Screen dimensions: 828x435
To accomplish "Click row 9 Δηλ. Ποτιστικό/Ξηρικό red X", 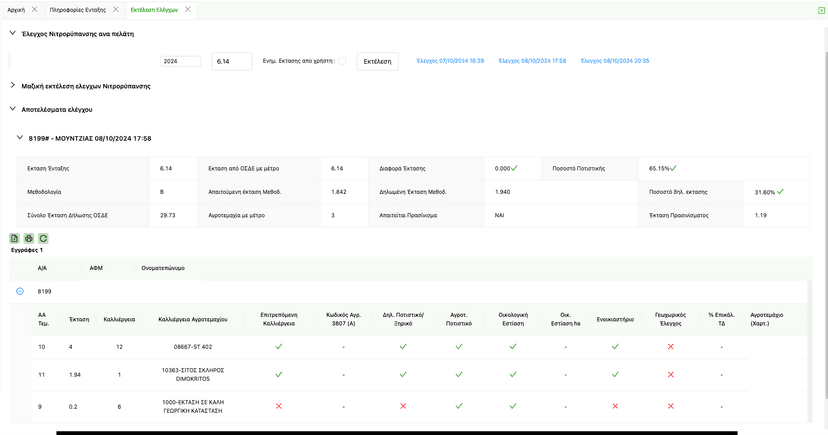I will [x=403, y=406].
